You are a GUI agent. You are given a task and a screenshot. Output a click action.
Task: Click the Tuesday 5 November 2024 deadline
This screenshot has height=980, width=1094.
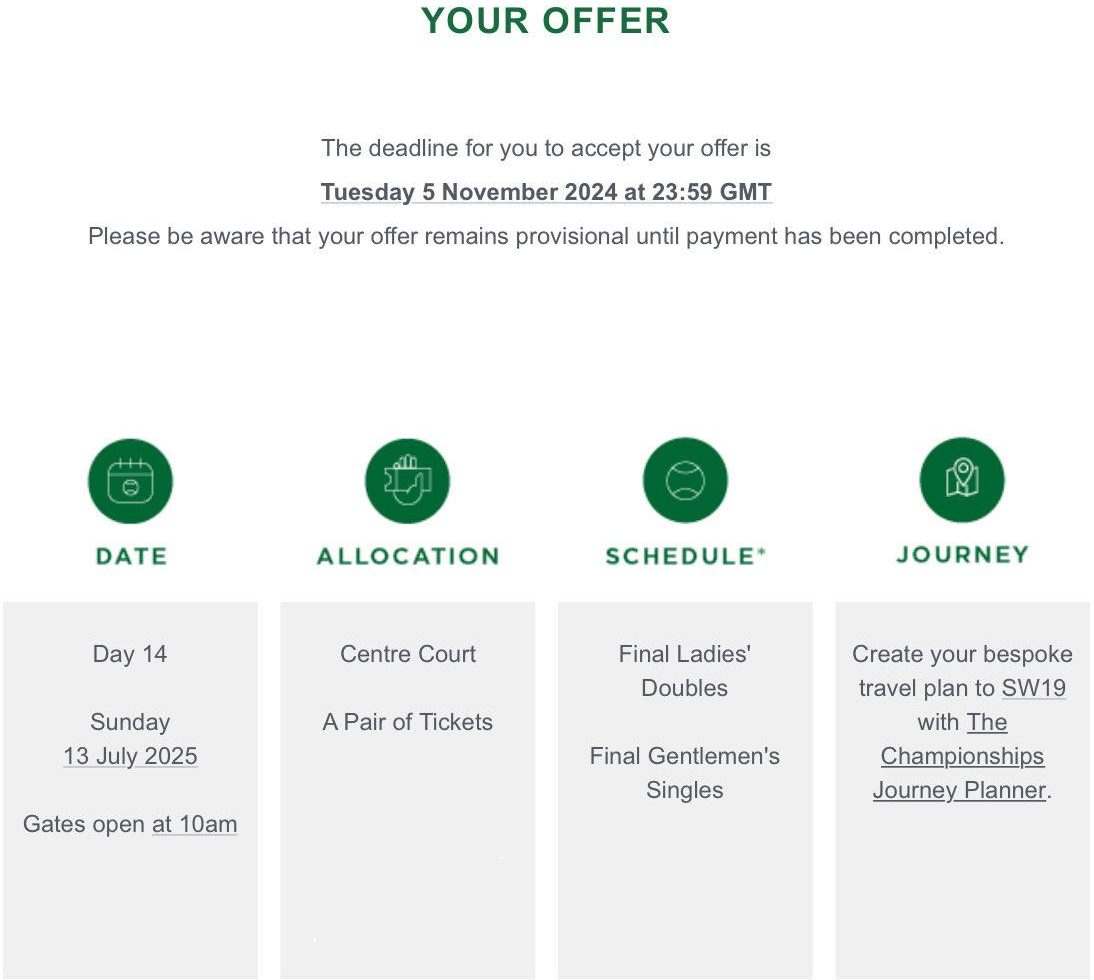[x=546, y=192]
